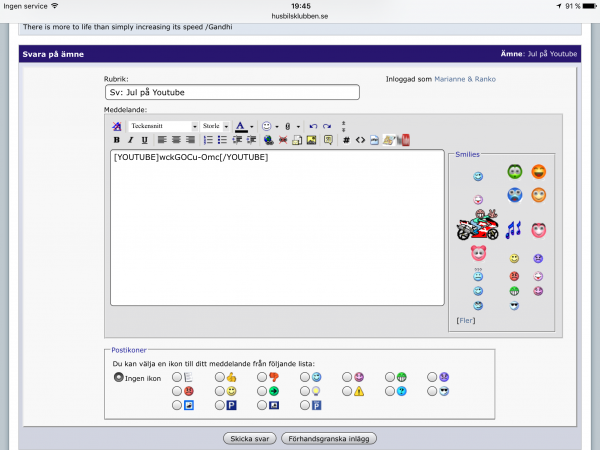
Task: Insert the motorcycle rider smiley
Action: coord(477,226)
